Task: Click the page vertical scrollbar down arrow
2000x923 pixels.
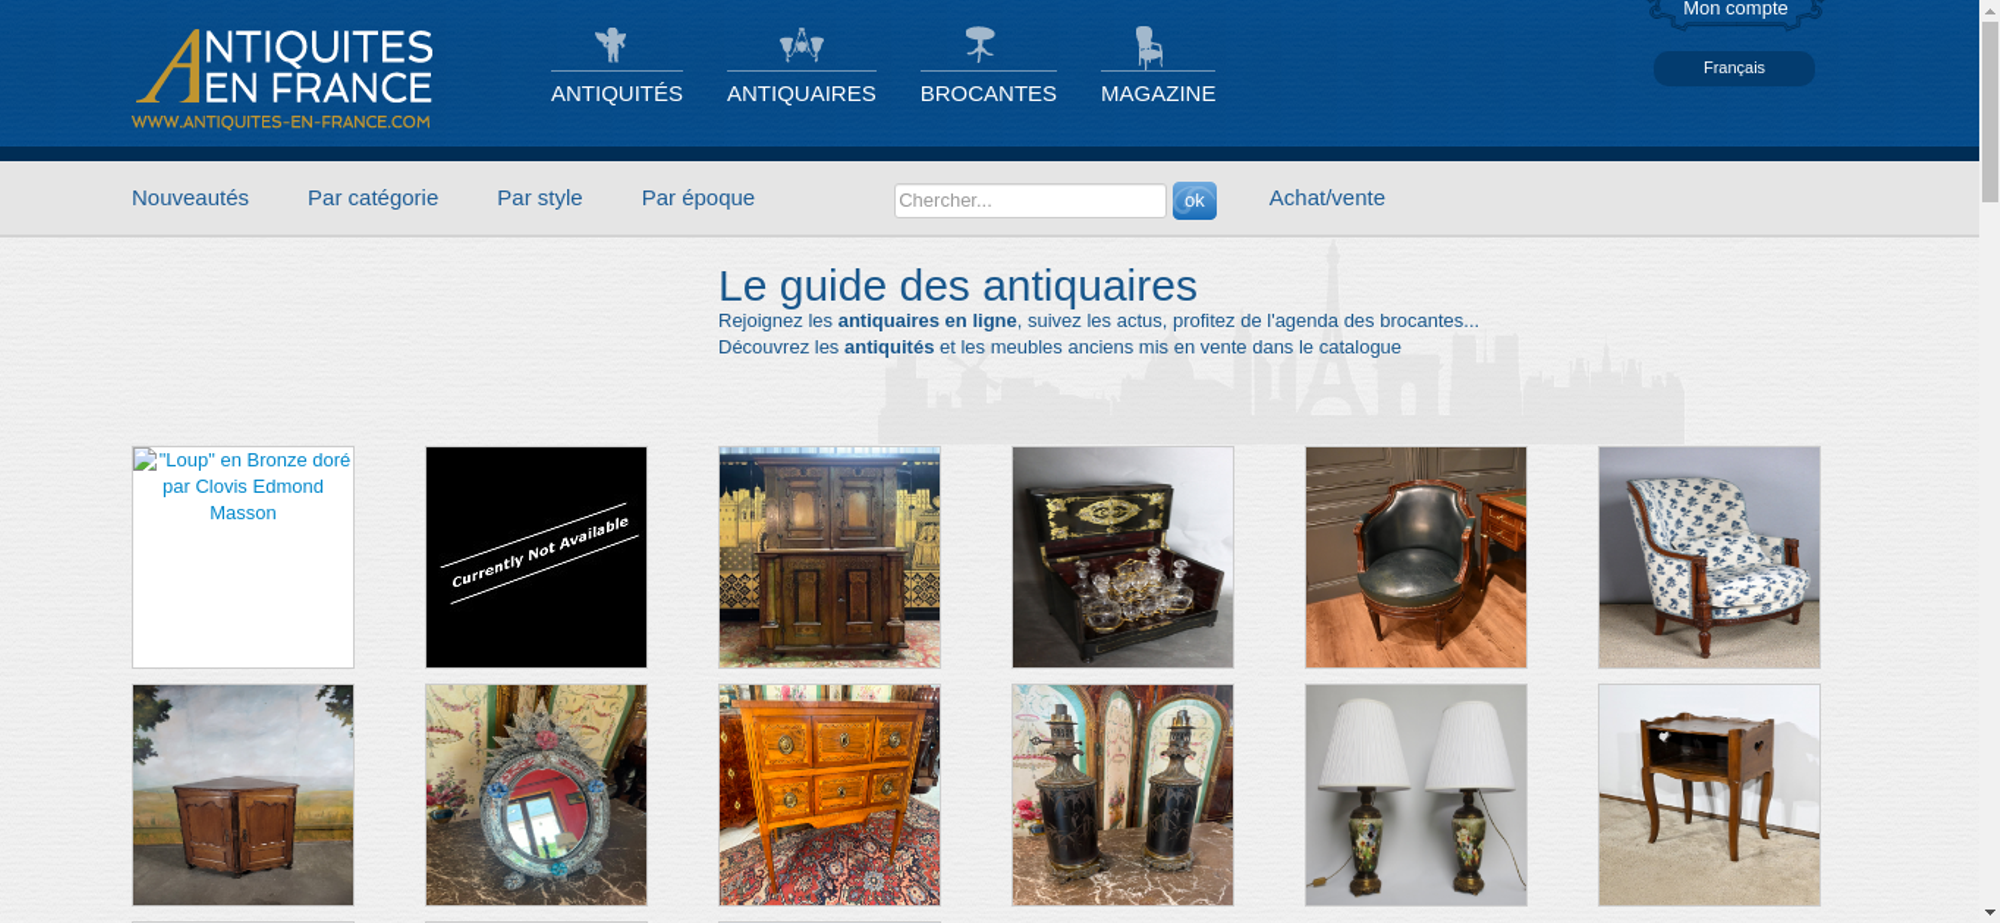Action: click(1990, 913)
